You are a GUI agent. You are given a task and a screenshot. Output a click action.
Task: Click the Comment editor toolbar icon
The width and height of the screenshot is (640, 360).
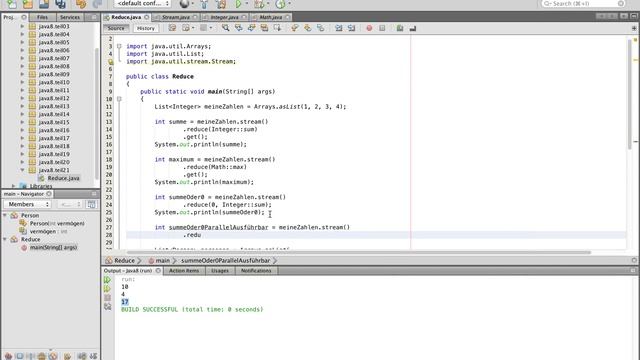point(400,28)
